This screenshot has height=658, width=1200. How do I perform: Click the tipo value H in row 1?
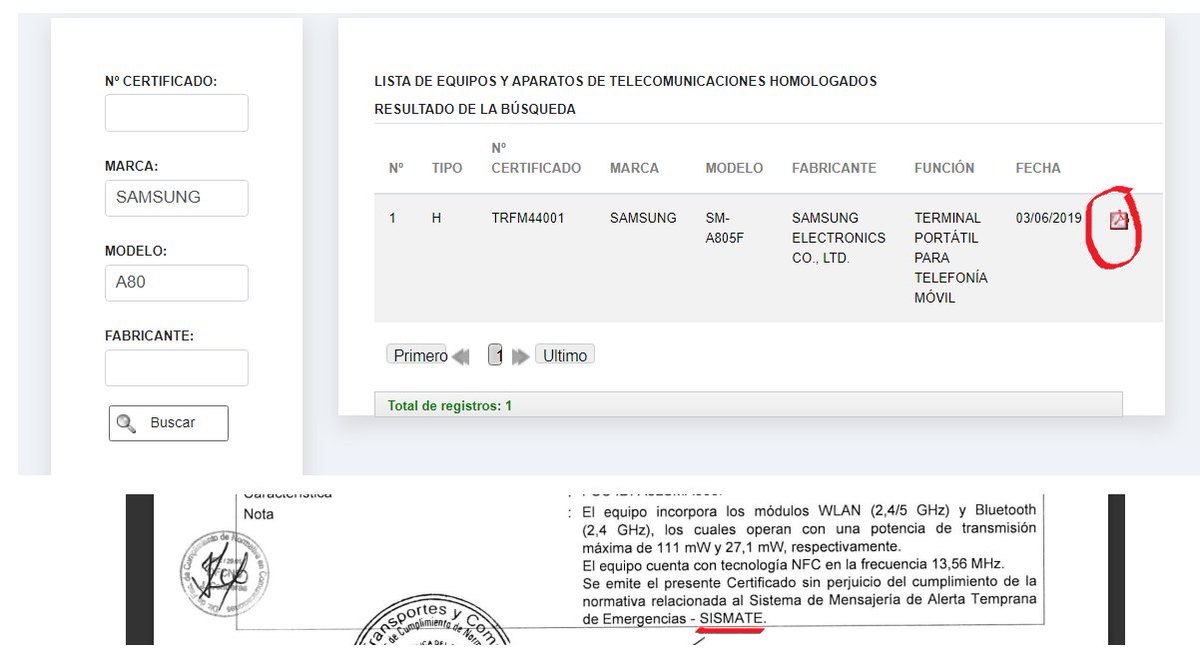[436, 218]
